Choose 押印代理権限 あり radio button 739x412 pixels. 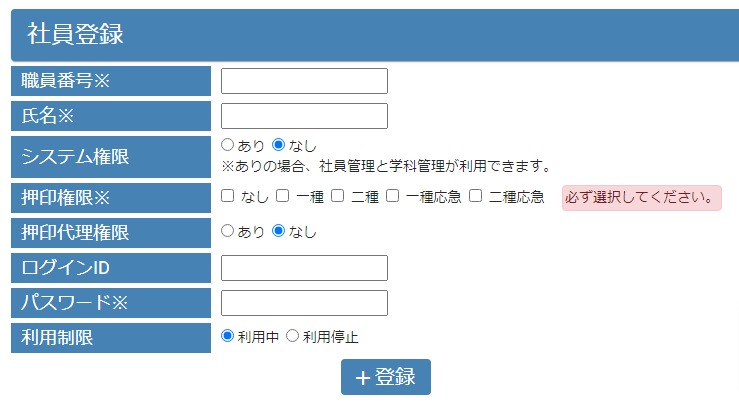(x=227, y=231)
